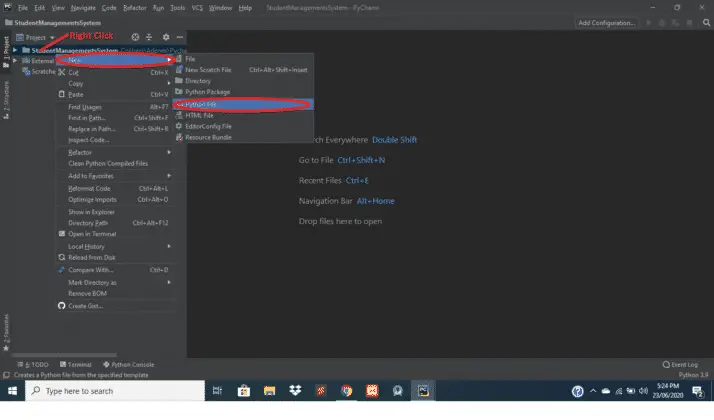The width and height of the screenshot is (714, 420).
Task: Click the collapse all icon in Project panel
Action: tap(149, 37)
